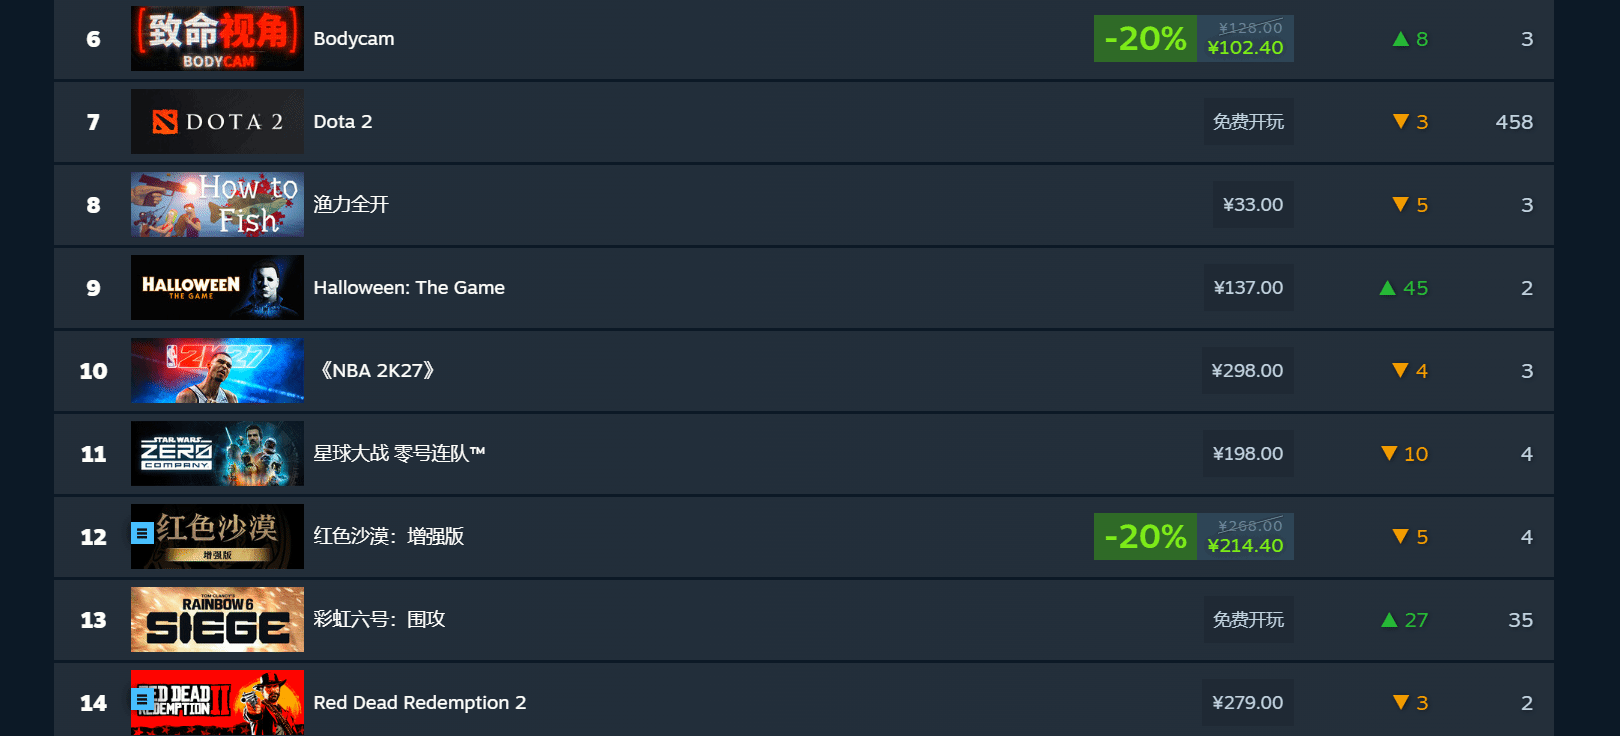Open the Rainbow Six Siege capsule image
This screenshot has width=1620, height=736.
[x=217, y=619]
